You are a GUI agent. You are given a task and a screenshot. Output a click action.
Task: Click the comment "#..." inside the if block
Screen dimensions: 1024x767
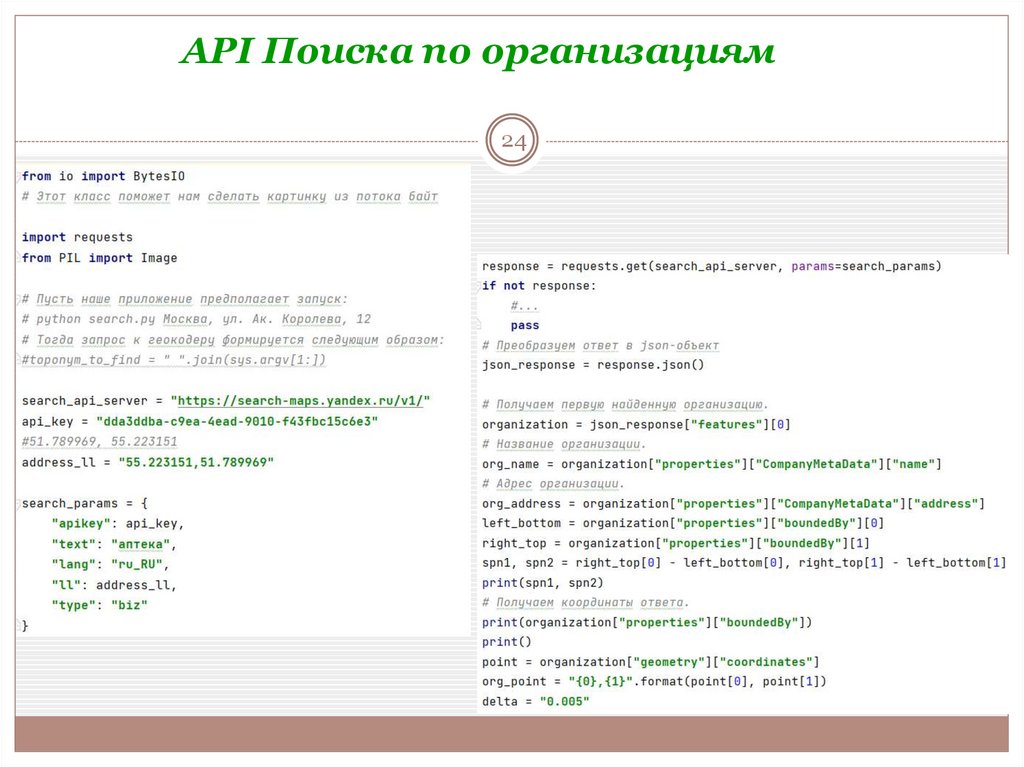[524, 306]
